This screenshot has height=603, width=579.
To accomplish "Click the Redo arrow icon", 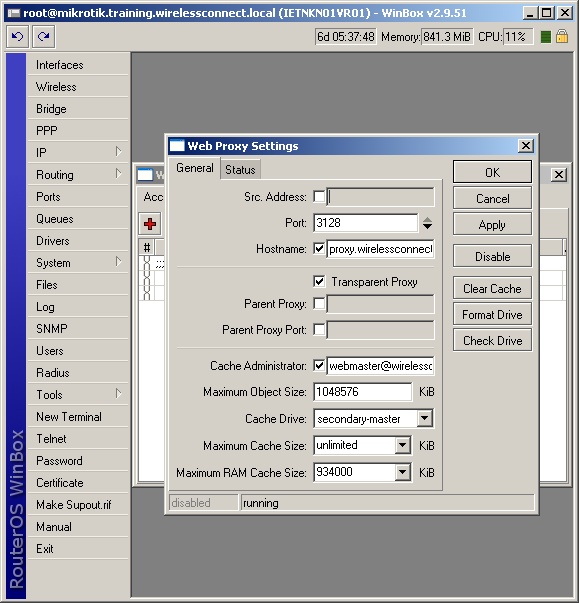I will (x=43, y=37).
